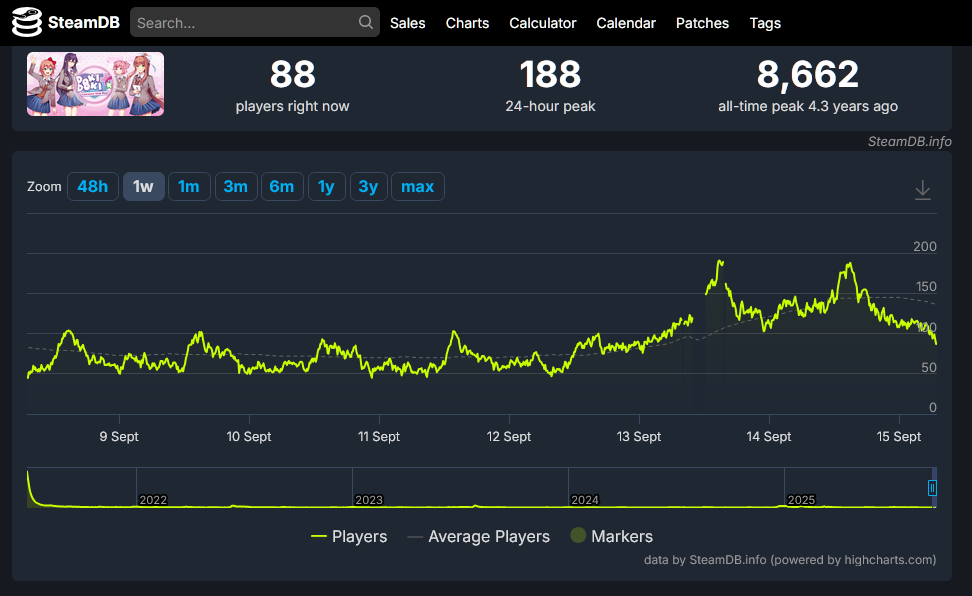This screenshot has height=596, width=972.
Task: Open the Calendar page
Action: (x=625, y=23)
